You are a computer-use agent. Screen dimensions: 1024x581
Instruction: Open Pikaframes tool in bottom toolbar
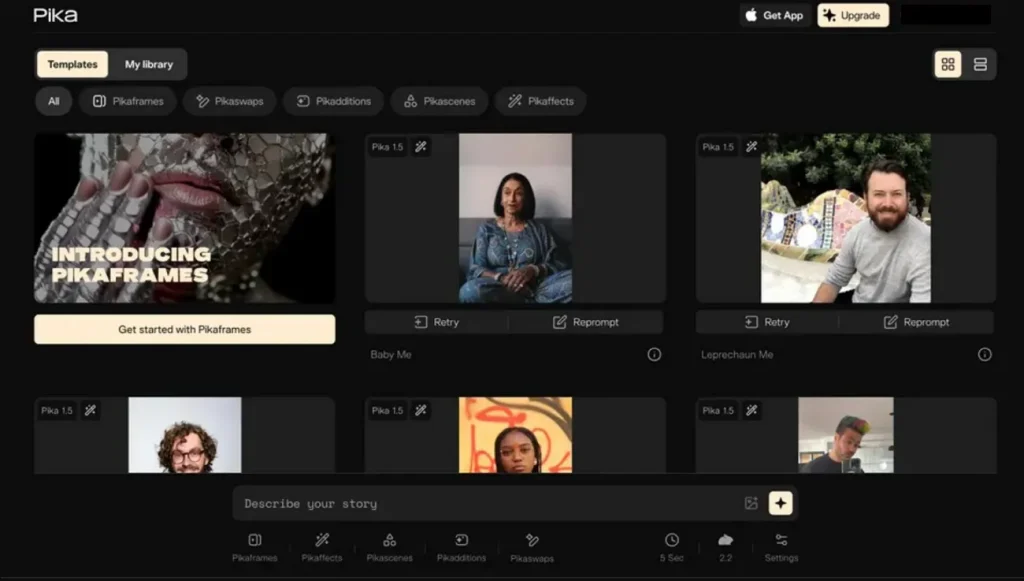pos(254,546)
